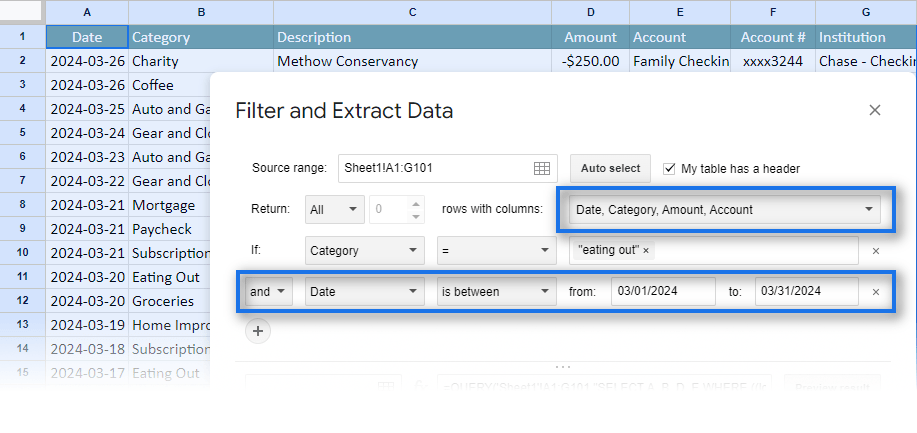Screen dimensions: 917x433
Task: Click the Institution header cell
Action: point(866,37)
